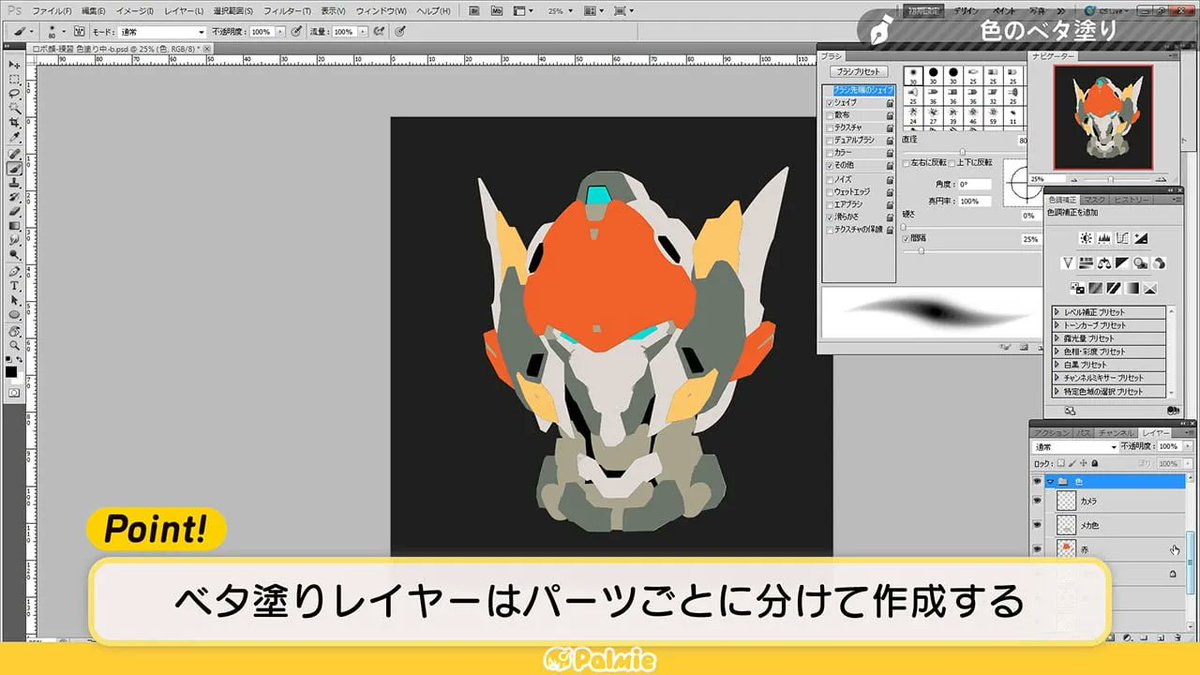Add a Brightness/Contrast adjustment

coord(1087,238)
